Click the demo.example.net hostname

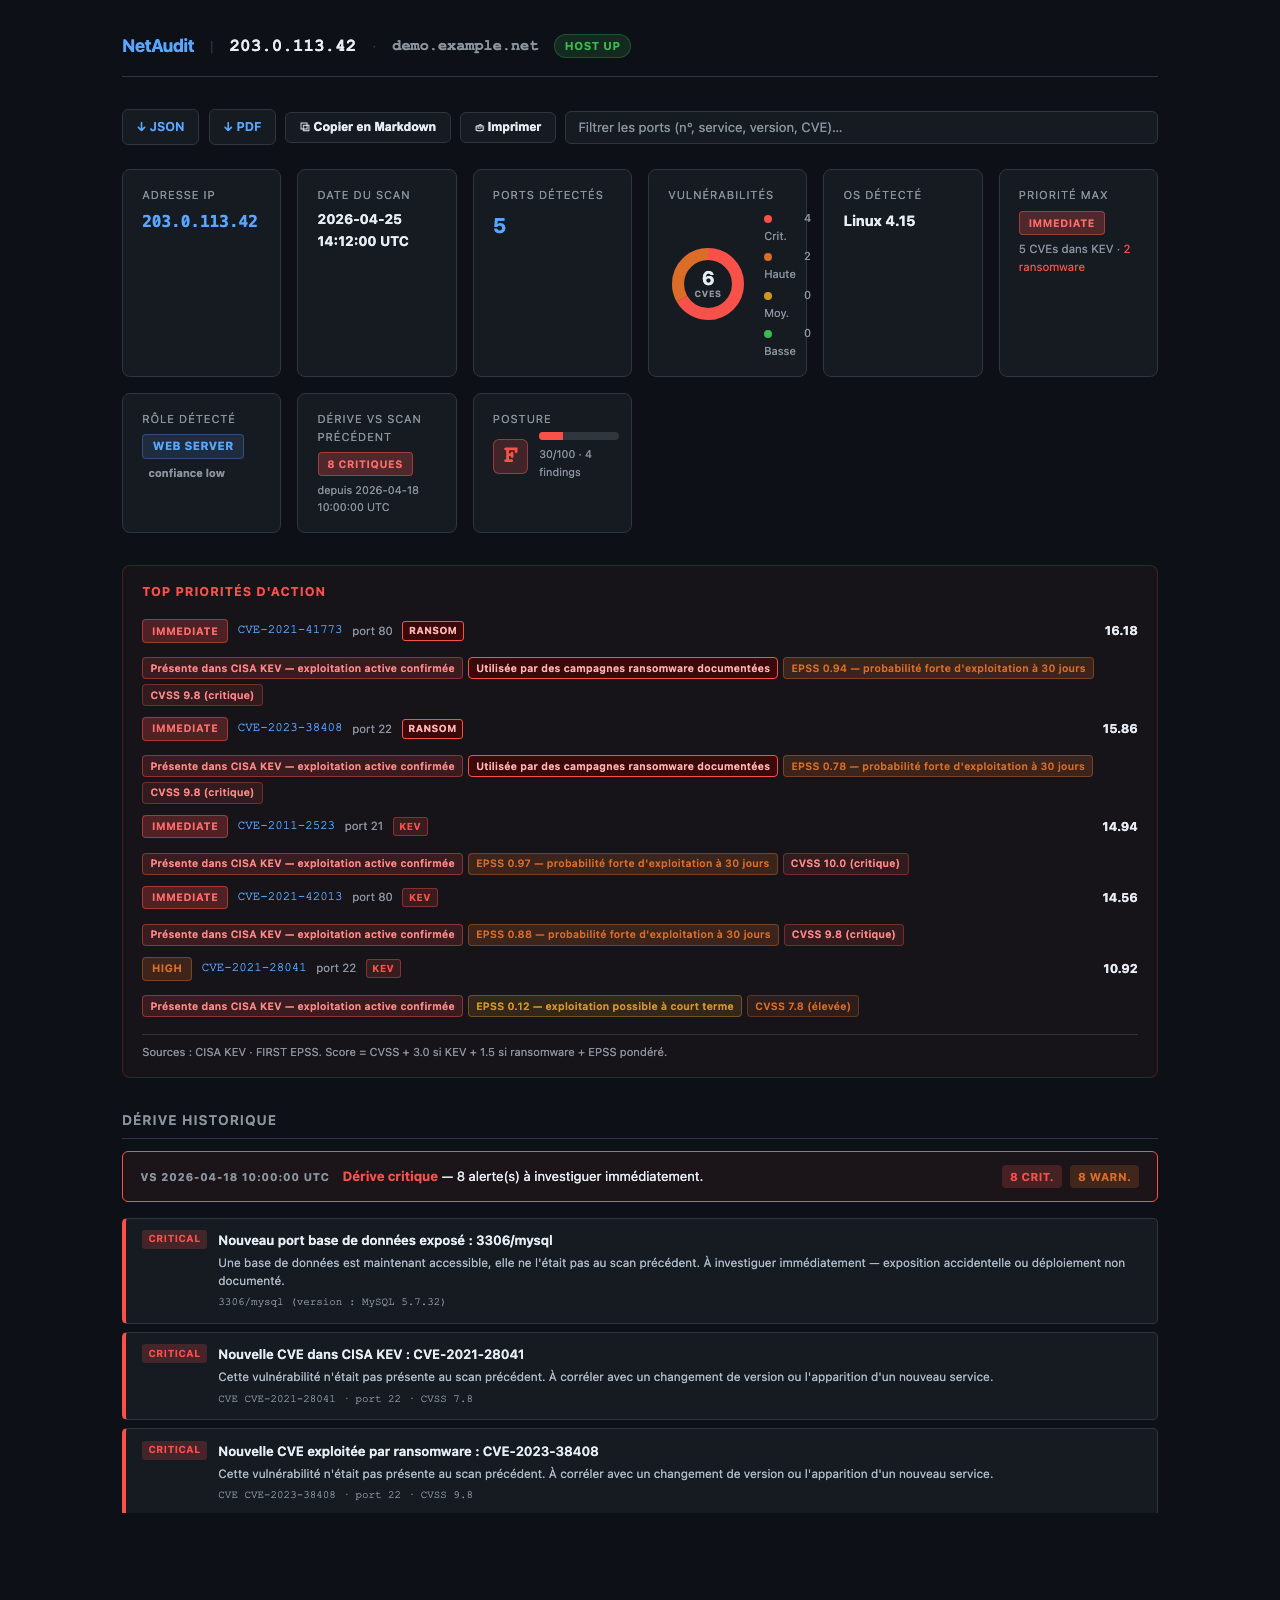pyautogui.click(x=465, y=46)
